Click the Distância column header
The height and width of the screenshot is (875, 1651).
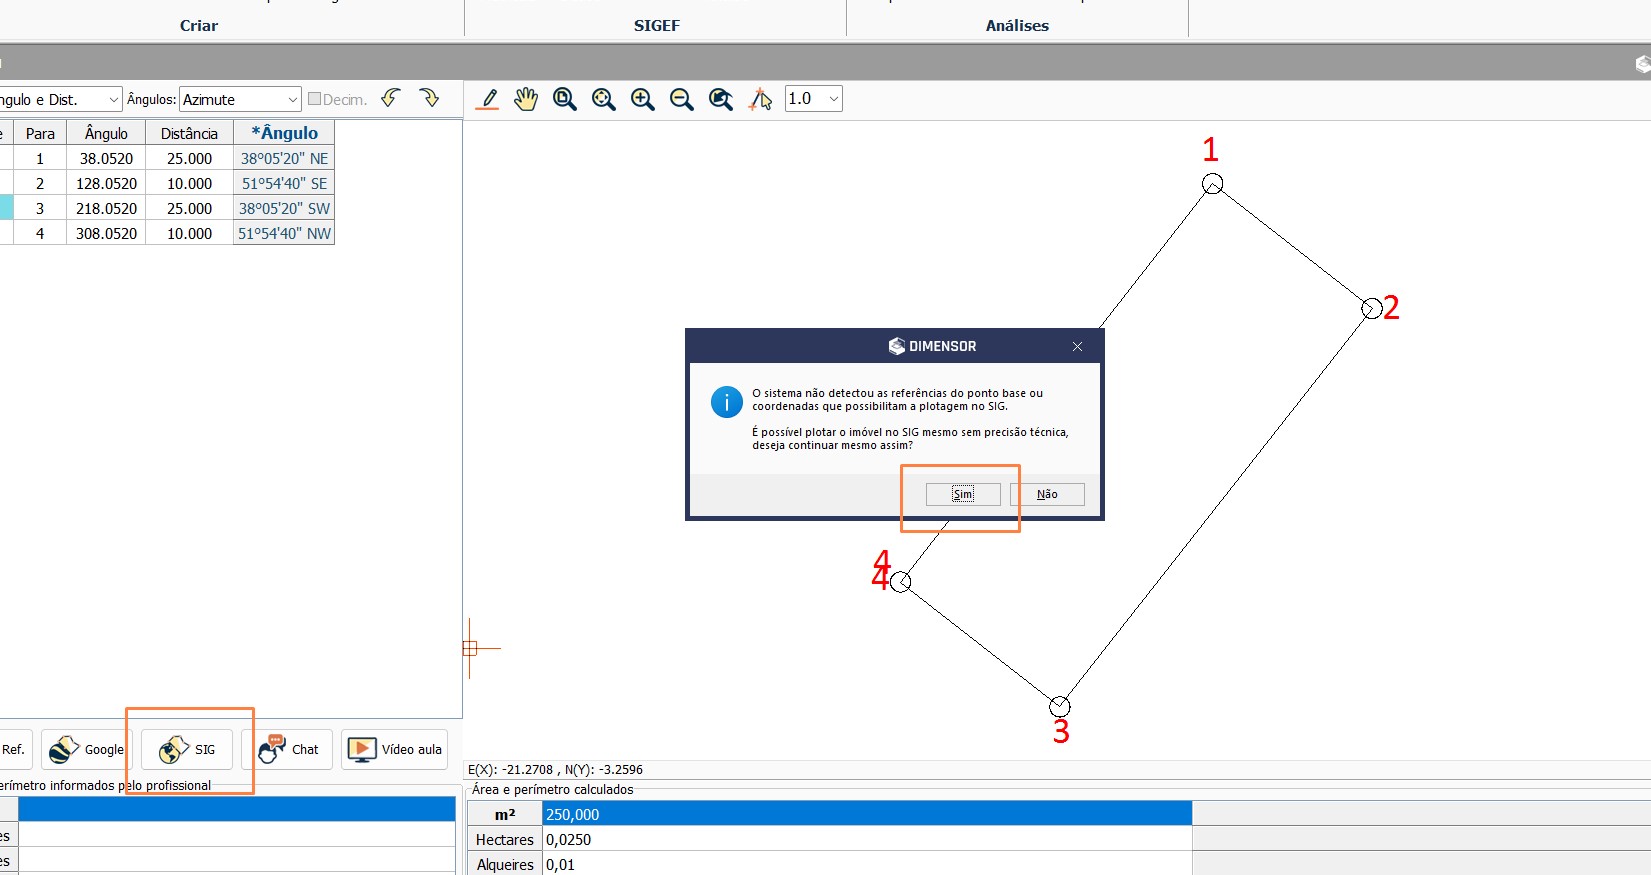189,133
